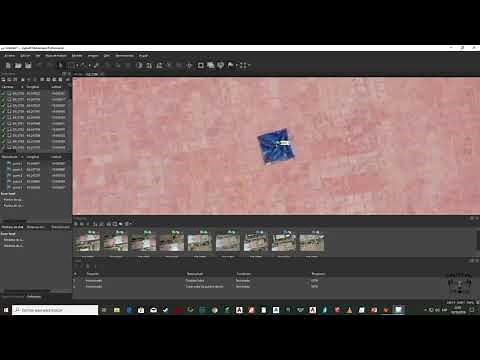Open the VLC cone icon in taskbar
This screenshot has width=480, height=360.
349,310
